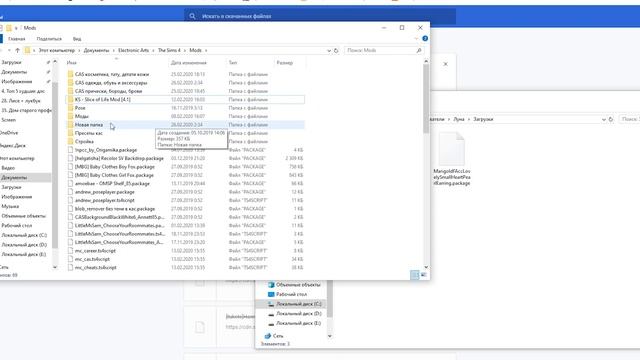
Task: Select 'KS - Slice of Life Mod [4.1]' folder
Action: tap(185, 99)
